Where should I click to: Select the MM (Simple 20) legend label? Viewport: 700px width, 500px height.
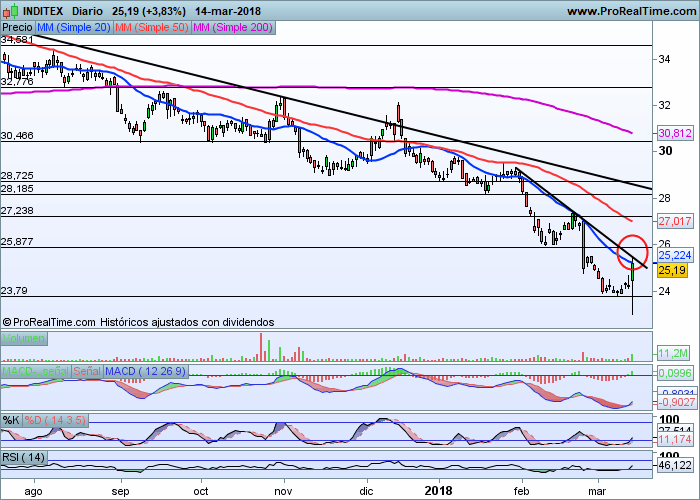tap(74, 28)
